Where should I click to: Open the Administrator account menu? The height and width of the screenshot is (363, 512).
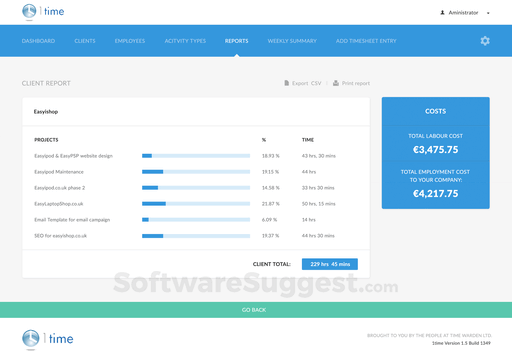(465, 13)
